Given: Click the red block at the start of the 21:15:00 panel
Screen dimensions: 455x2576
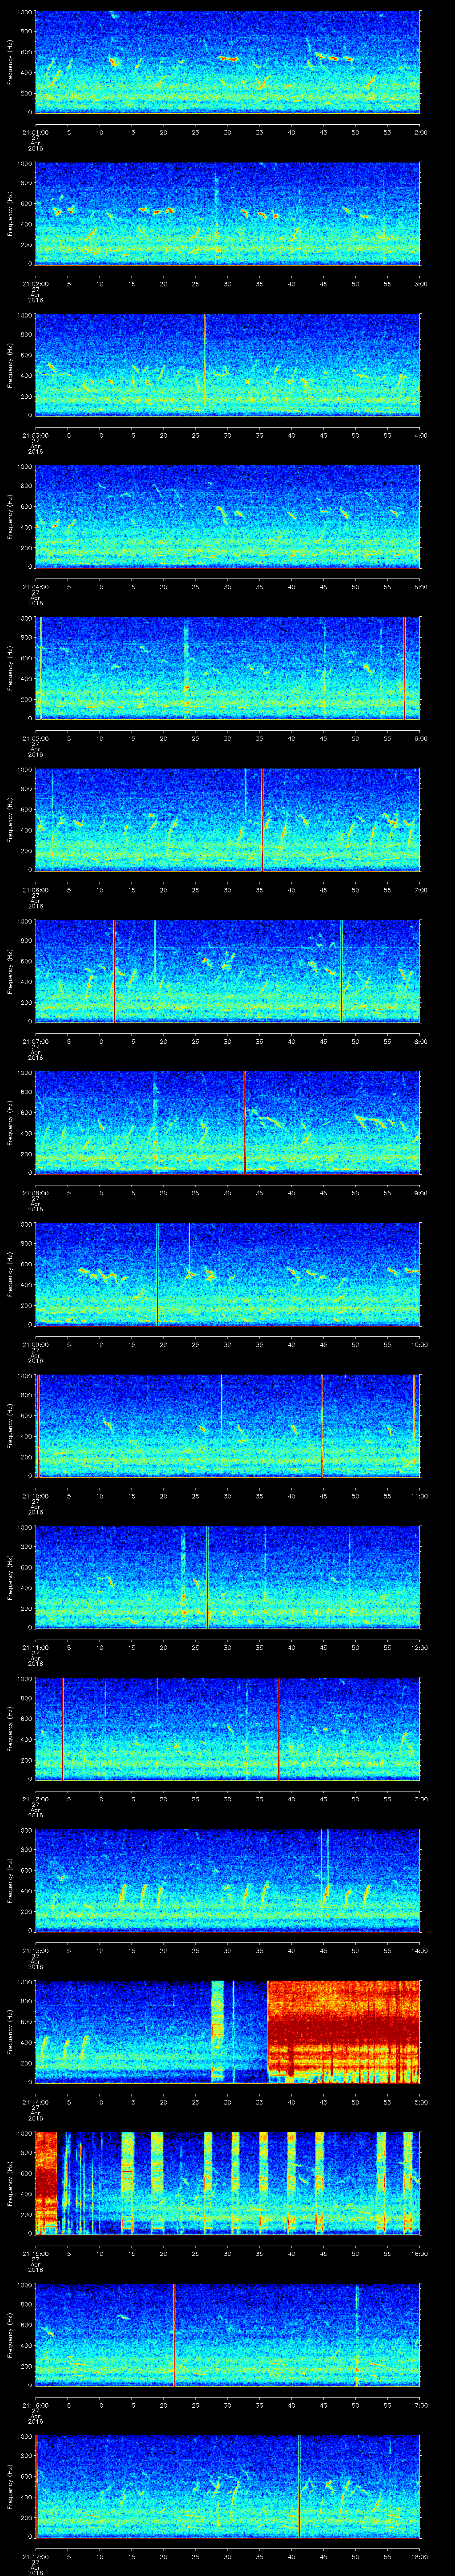Looking at the screenshot, I should pos(46,2182).
